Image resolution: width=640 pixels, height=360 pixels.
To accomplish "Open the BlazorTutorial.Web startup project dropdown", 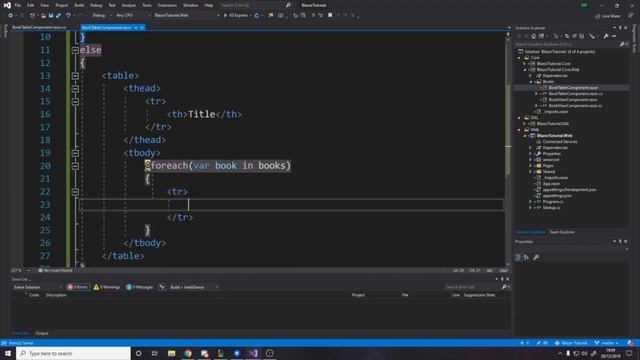I will point(187,16).
